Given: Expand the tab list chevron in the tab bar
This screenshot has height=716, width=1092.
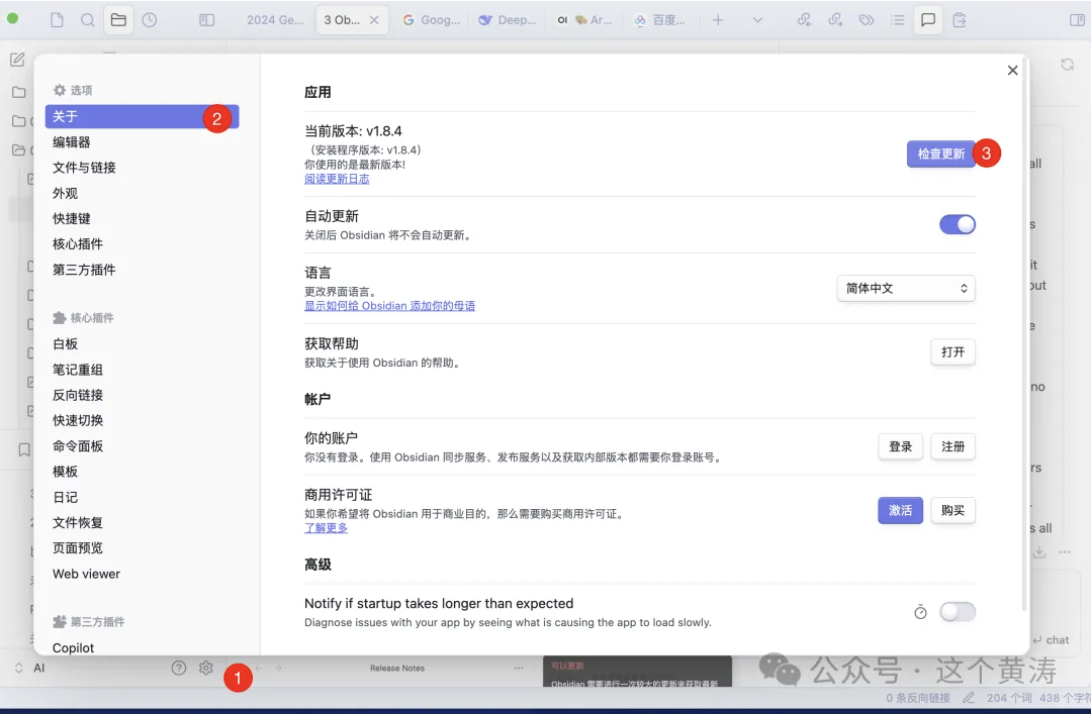Looking at the screenshot, I should (756, 20).
